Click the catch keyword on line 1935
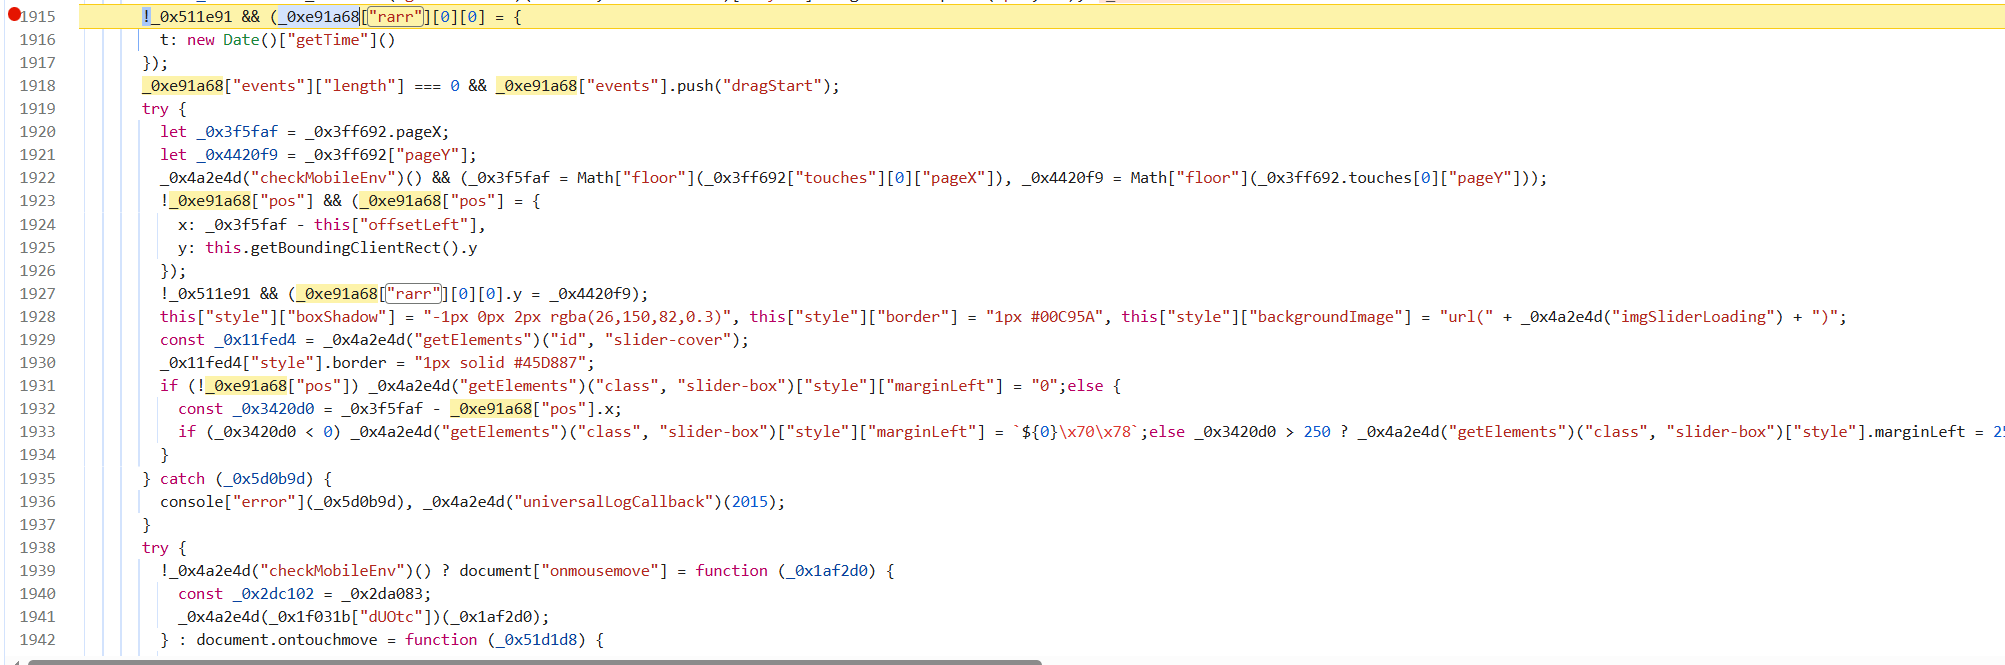The width and height of the screenshot is (2005, 665). click(182, 479)
